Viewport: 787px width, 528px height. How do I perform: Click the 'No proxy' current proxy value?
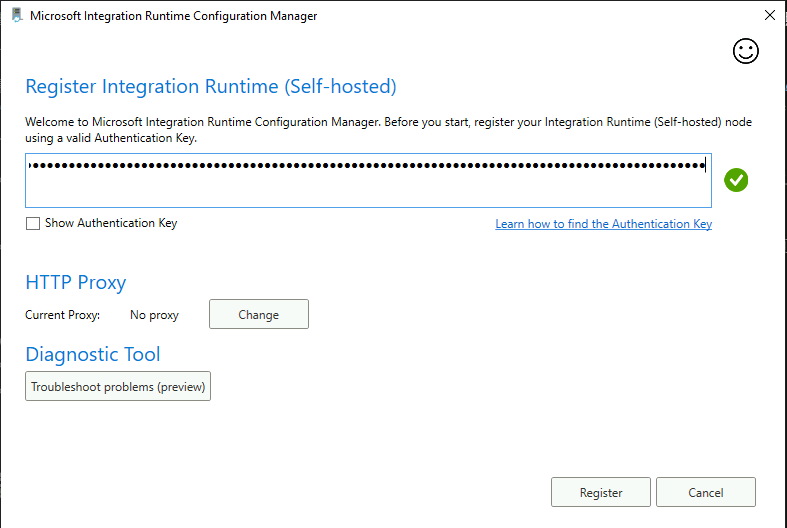(x=154, y=315)
